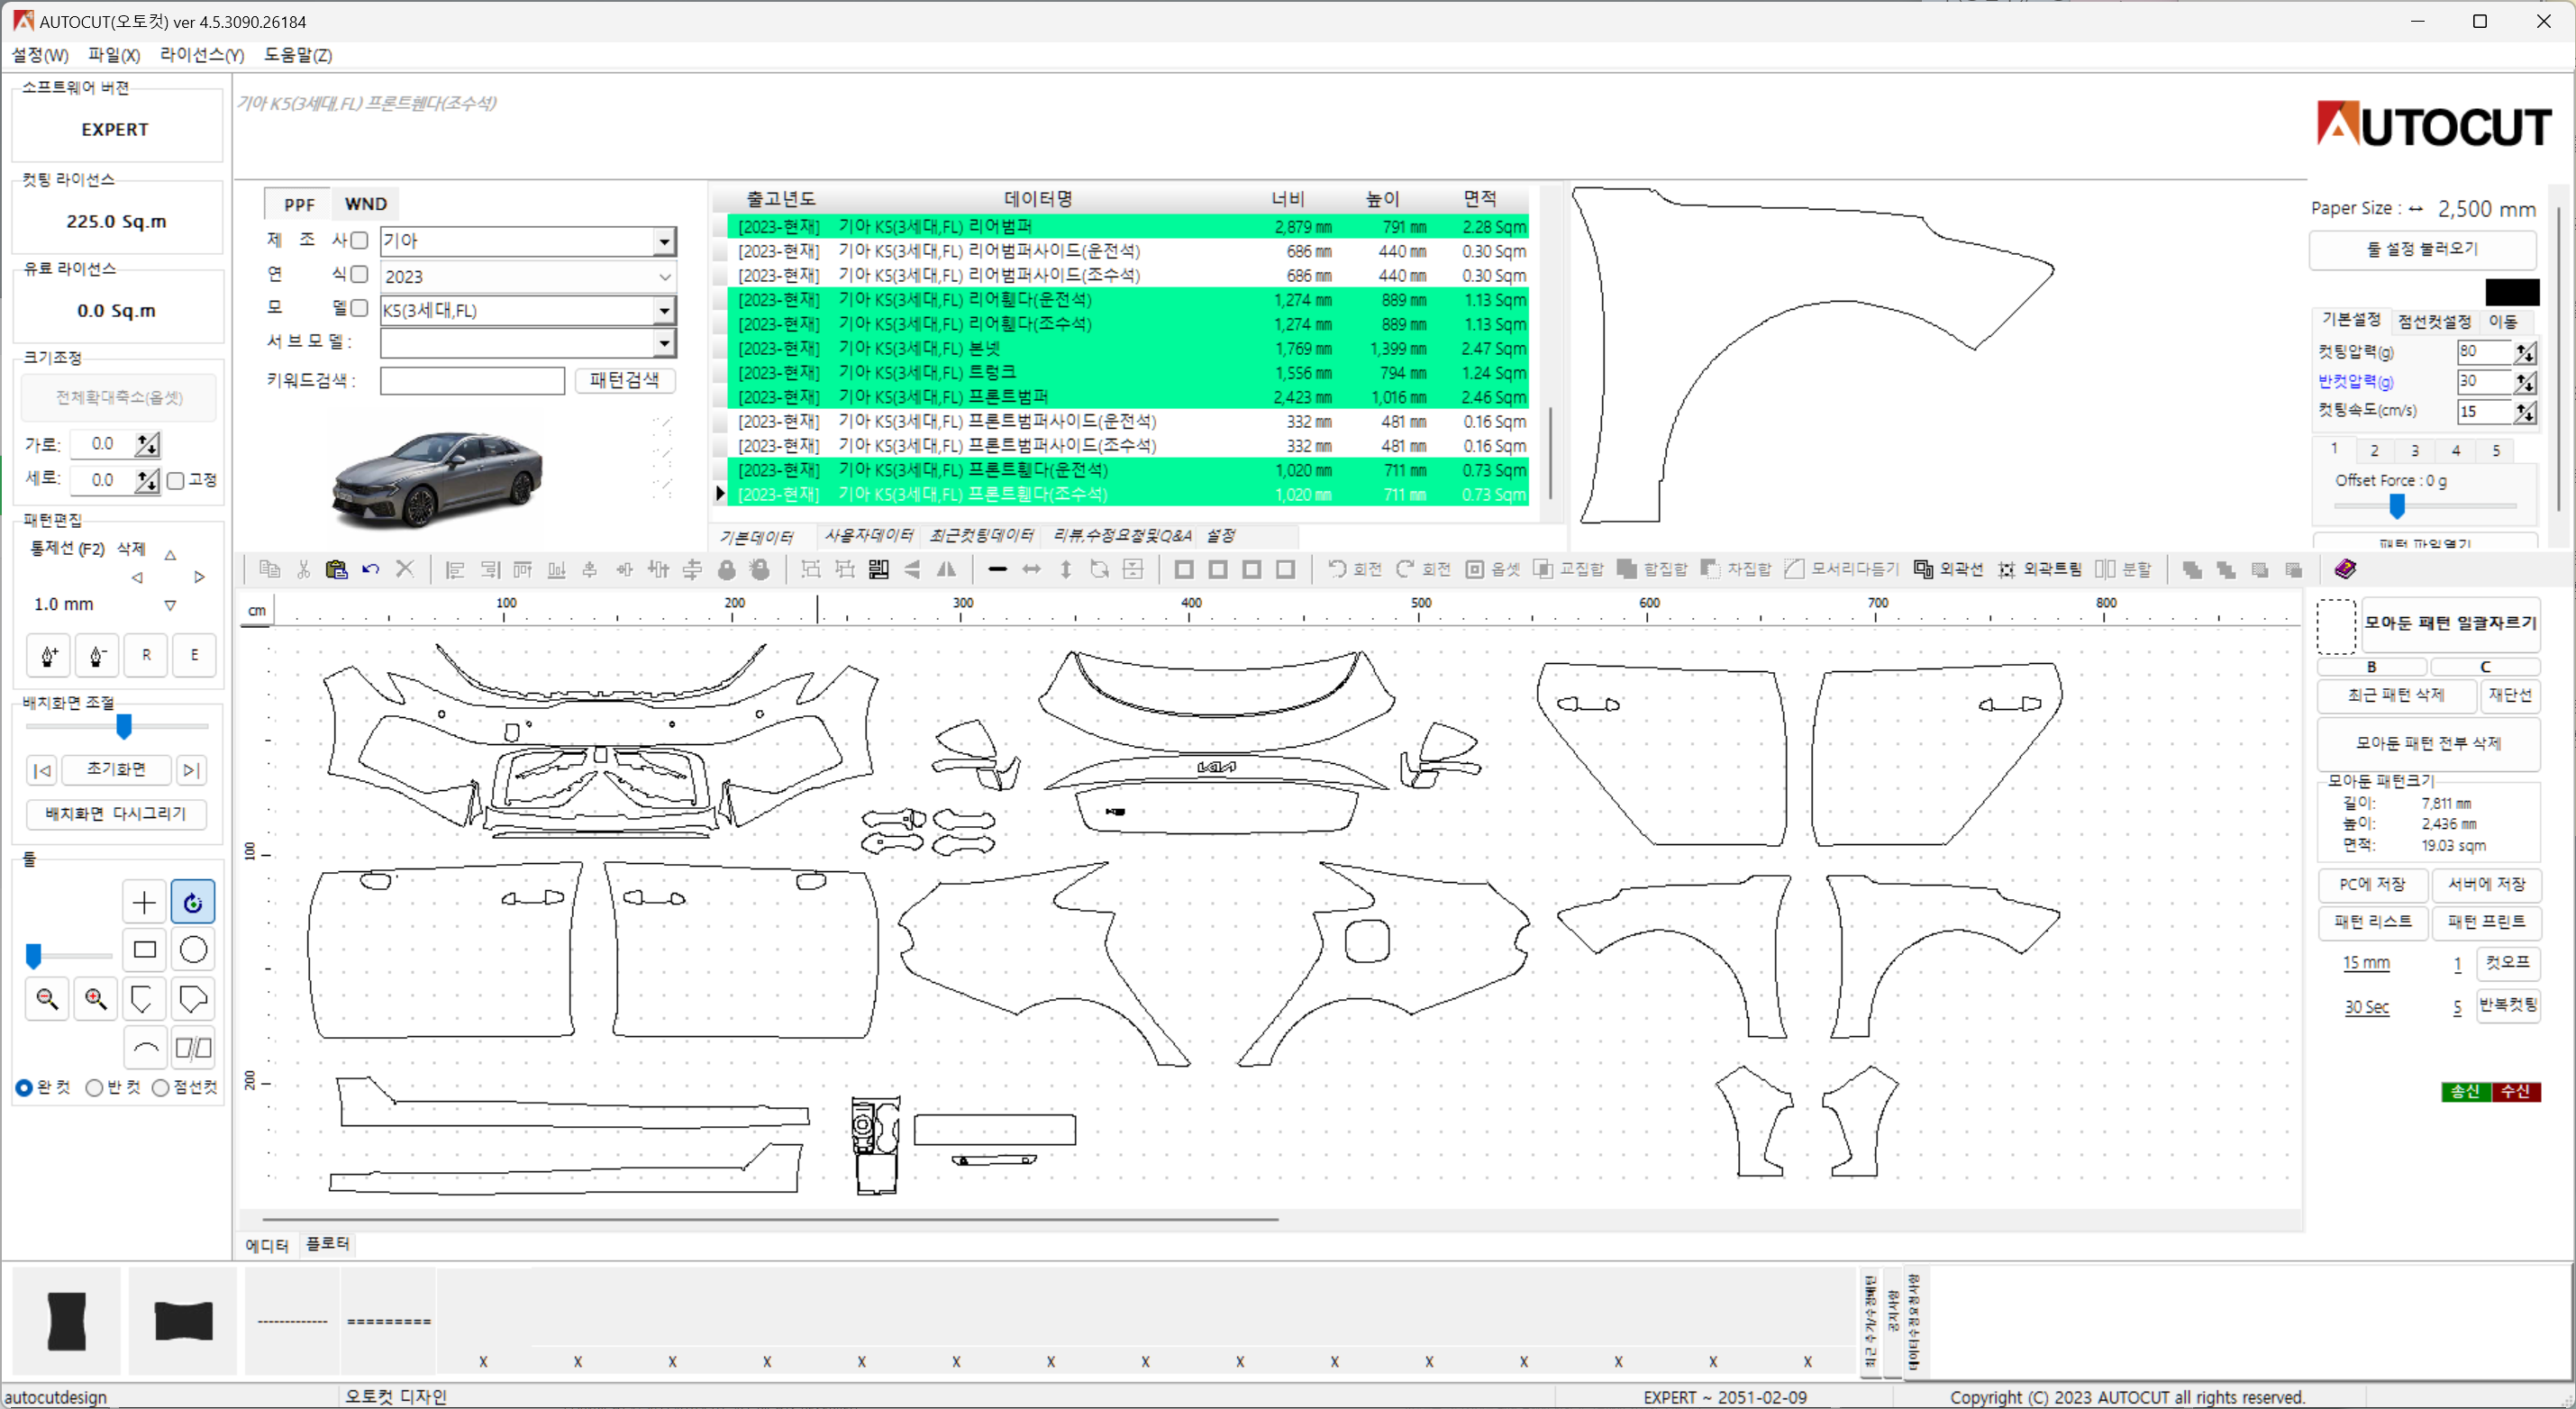
Task: Select the crosshair tool in Tools panel
Action: [144, 903]
